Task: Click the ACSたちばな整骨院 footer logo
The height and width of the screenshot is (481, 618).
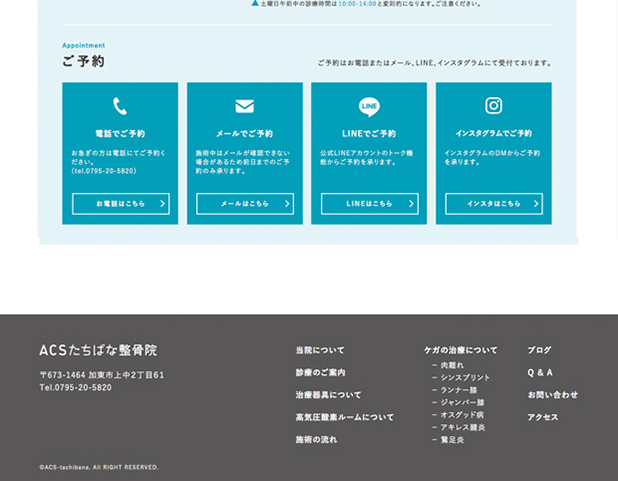Action: coord(98,350)
